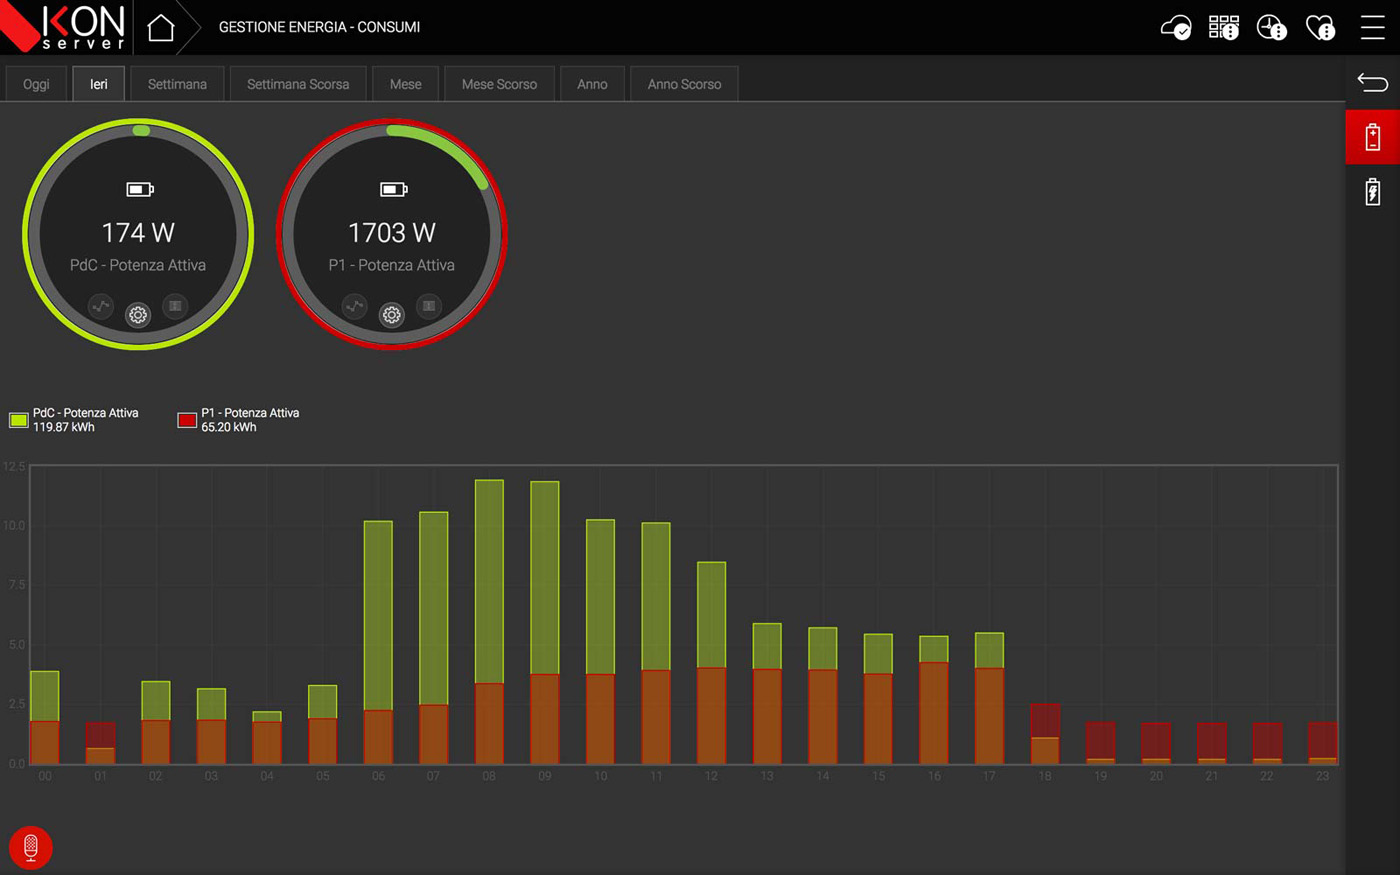Viewport: 1400px width, 875px height.
Task: Open the cloud connection status icon
Action: pos(1176,28)
